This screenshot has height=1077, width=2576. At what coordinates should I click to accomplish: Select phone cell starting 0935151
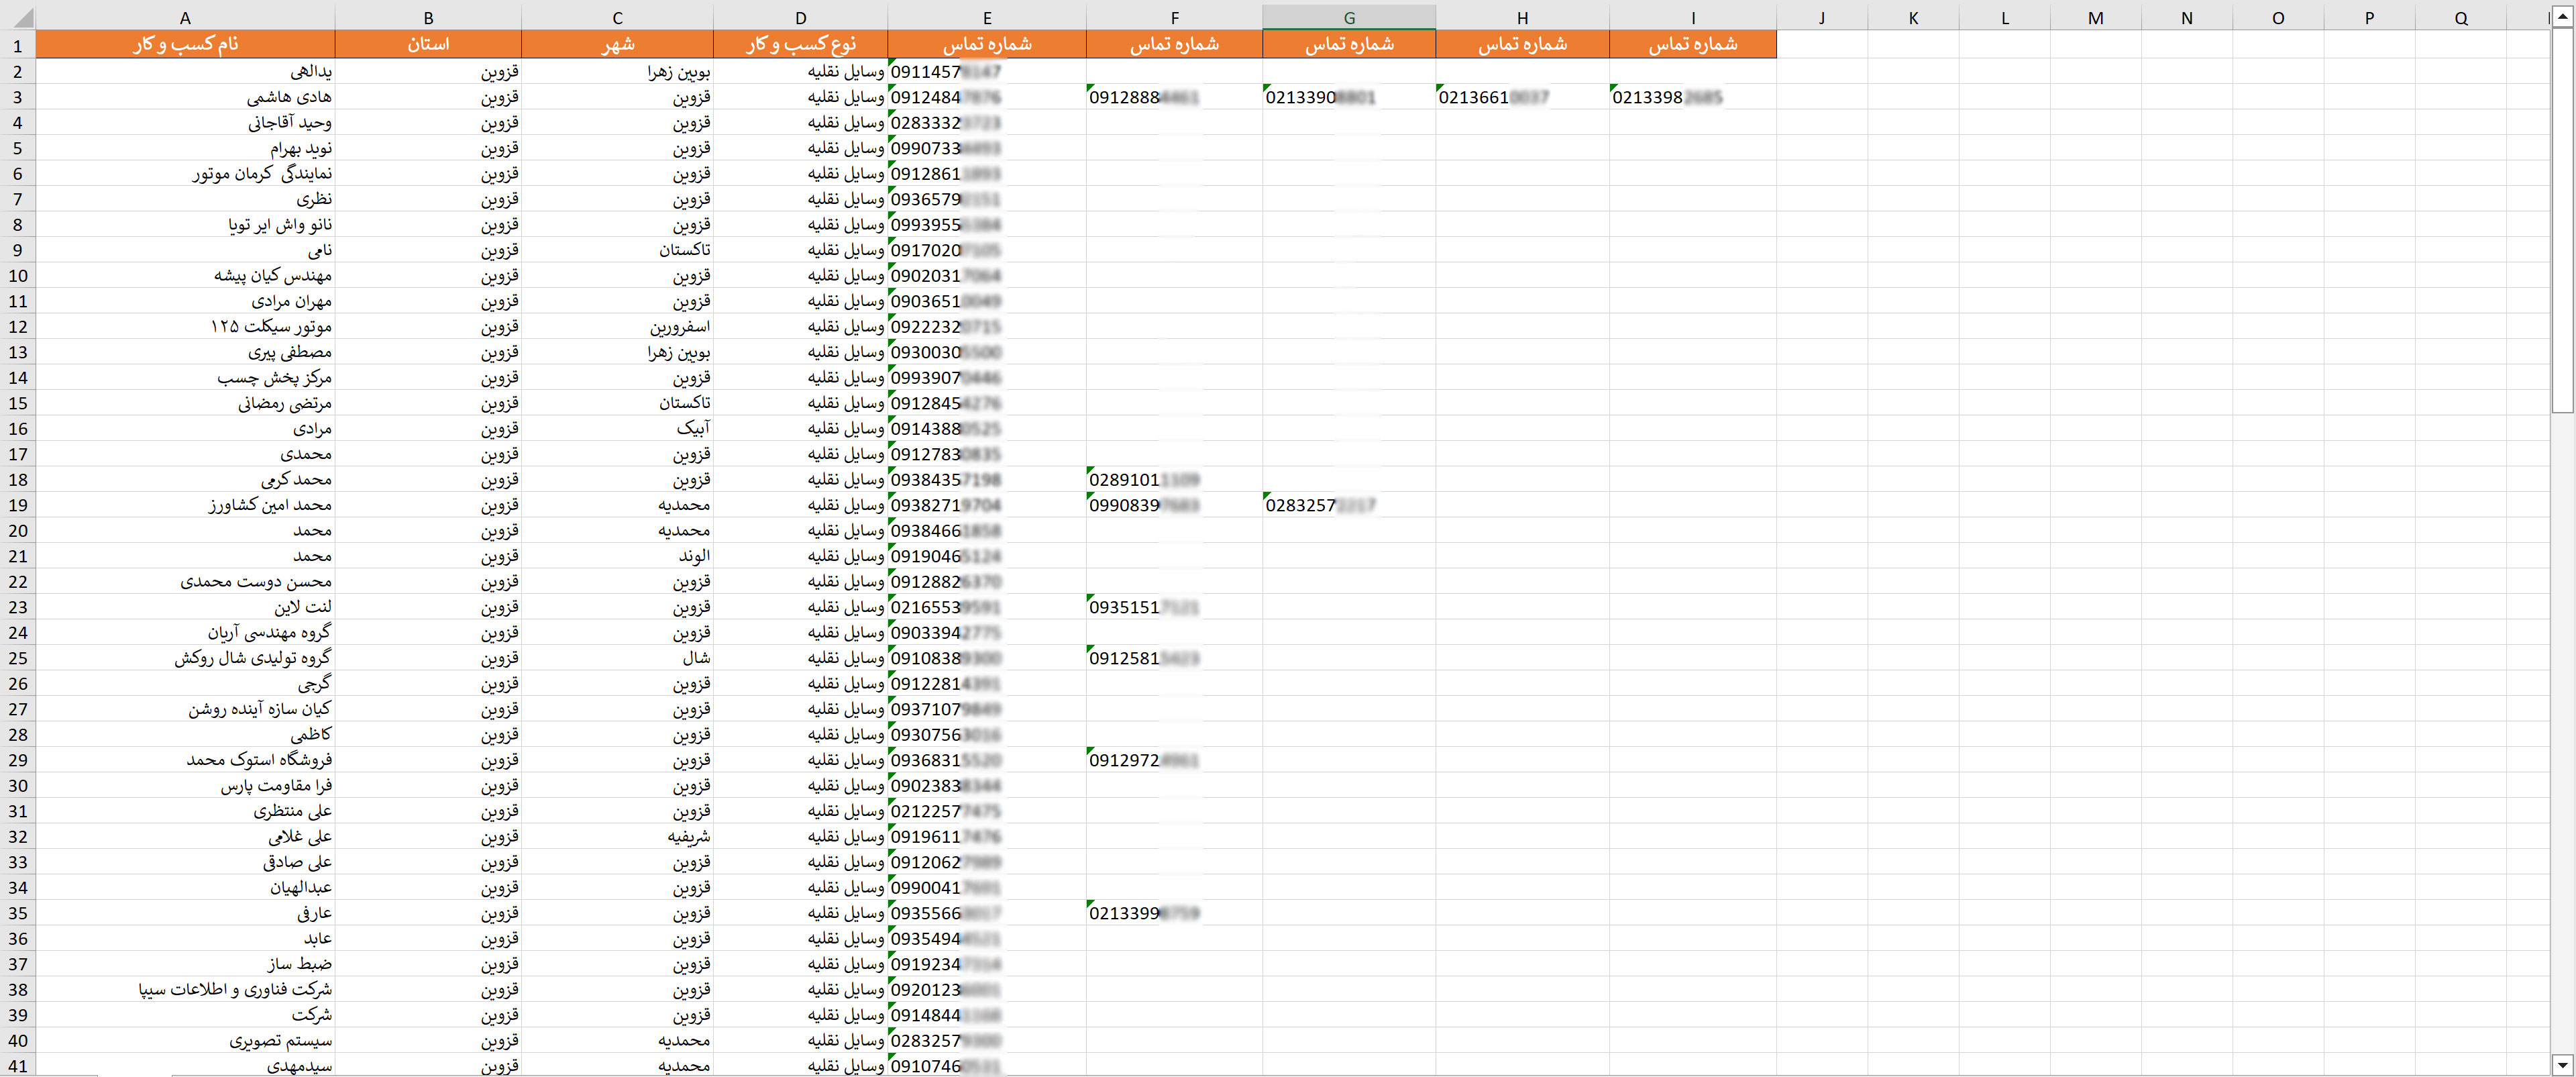pyautogui.click(x=1174, y=607)
